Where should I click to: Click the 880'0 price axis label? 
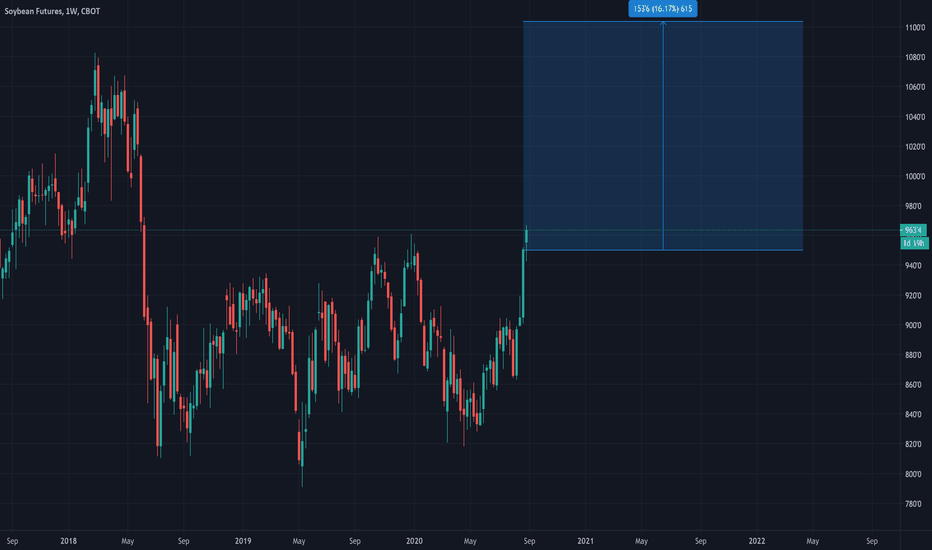[914, 355]
